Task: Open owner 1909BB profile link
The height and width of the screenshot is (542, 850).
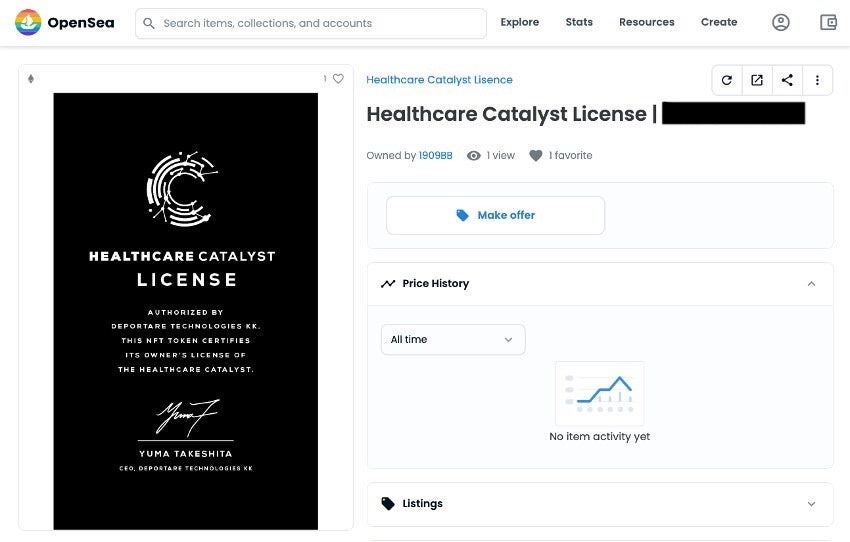Action: 435,156
